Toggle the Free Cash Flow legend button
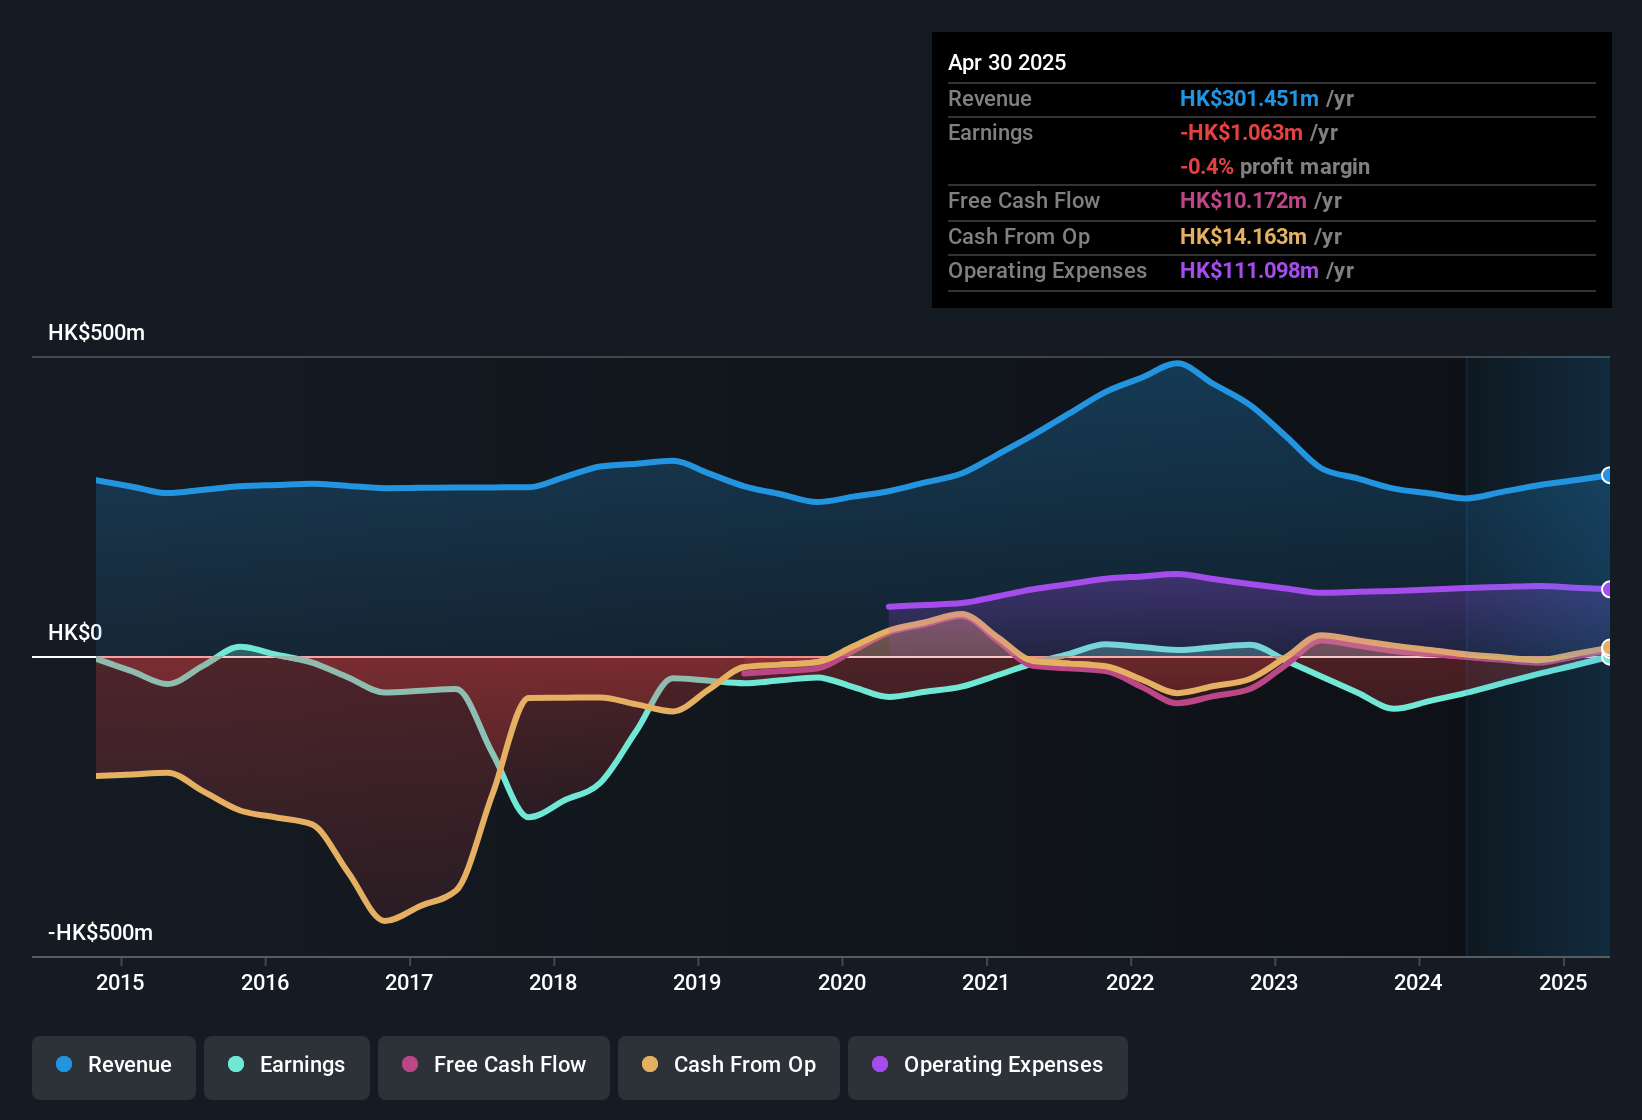This screenshot has height=1120, width=1642. click(x=494, y=1066)
